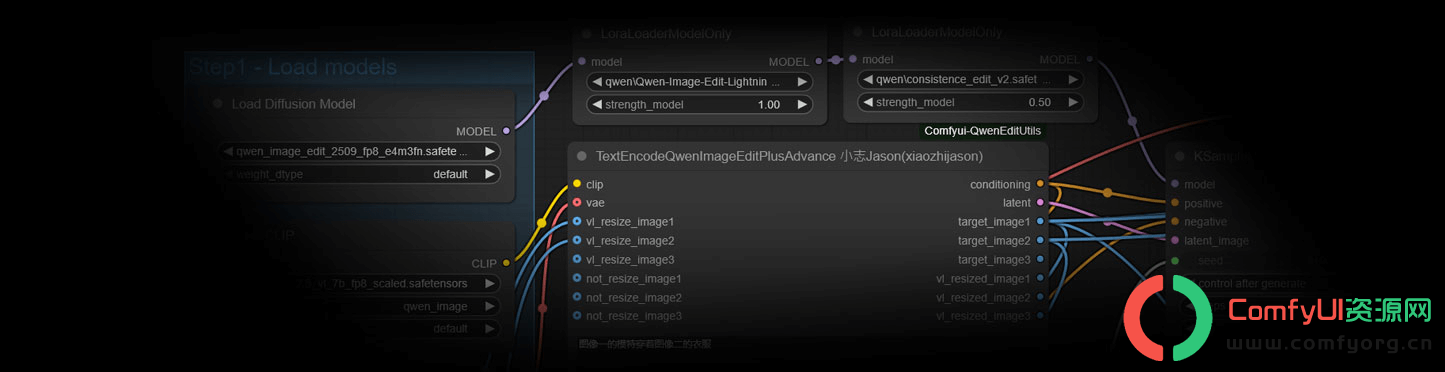1445x372 pixels.
Task: Next option arrow on vl_7b_fp8_scaled.safetensors field
Action: click(x=489, y=283)
